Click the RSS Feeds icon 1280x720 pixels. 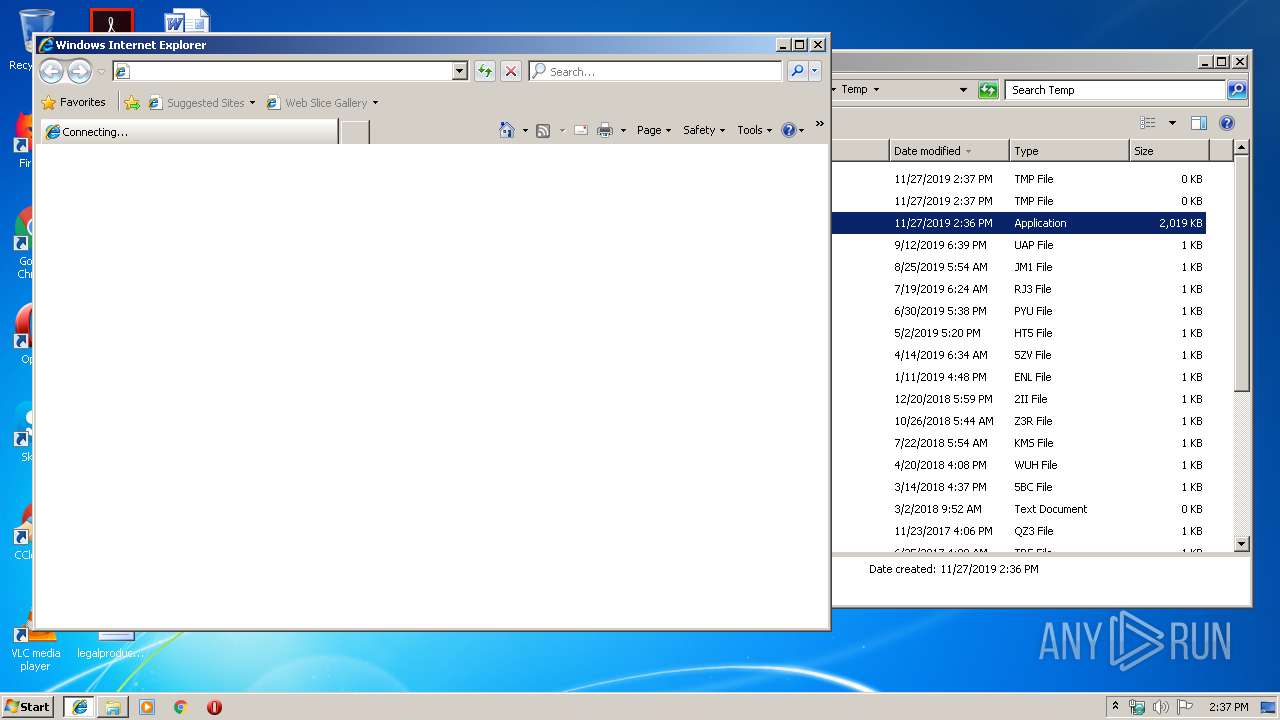tap(543, 130)
